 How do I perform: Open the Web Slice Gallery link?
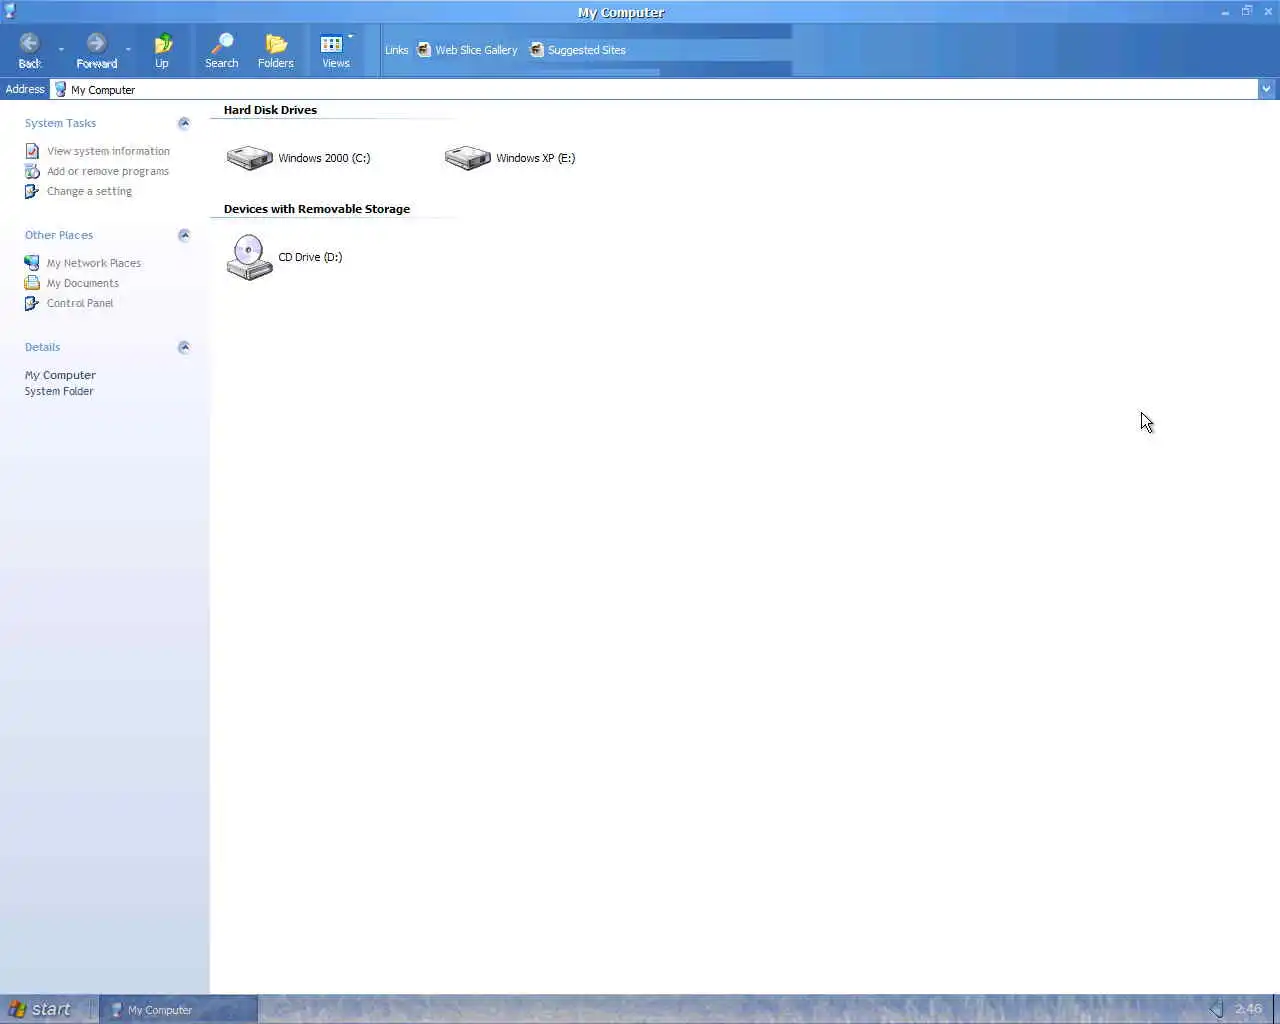click(467, 50)
